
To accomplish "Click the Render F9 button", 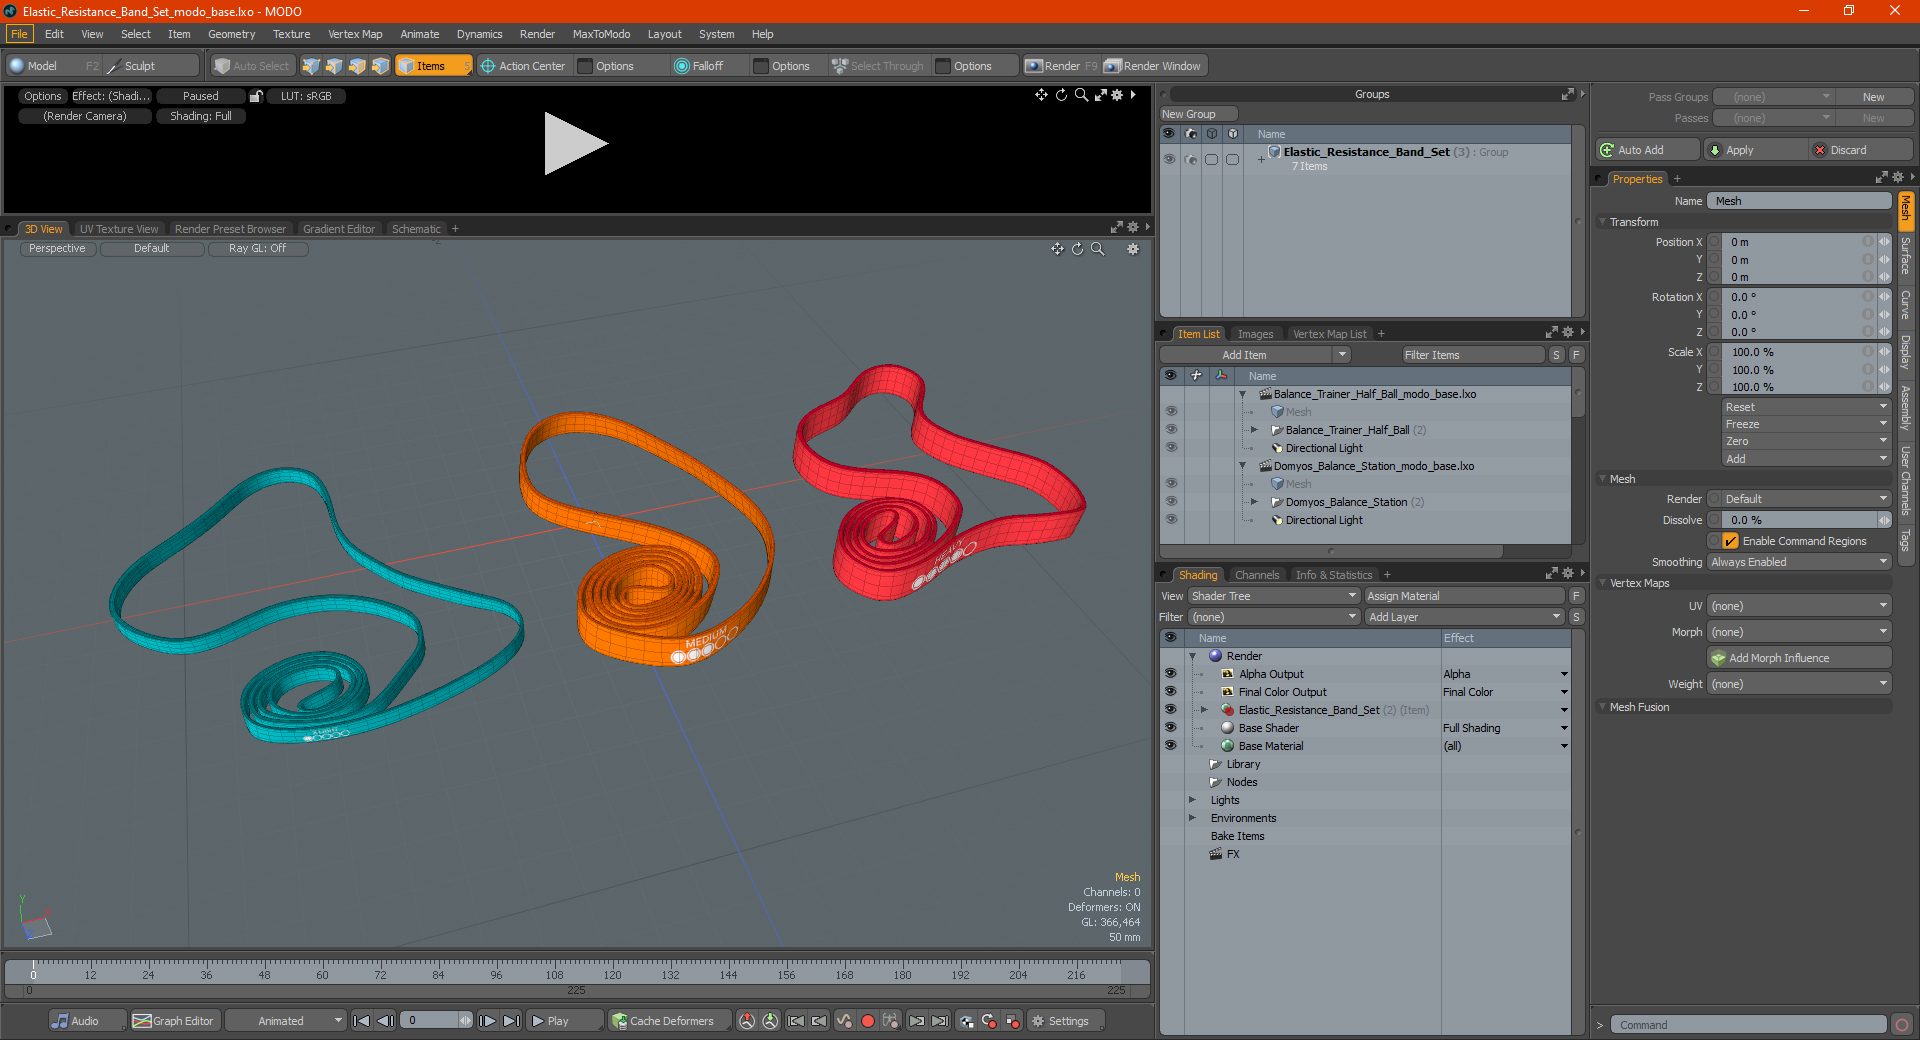I will coord(1061,66).
